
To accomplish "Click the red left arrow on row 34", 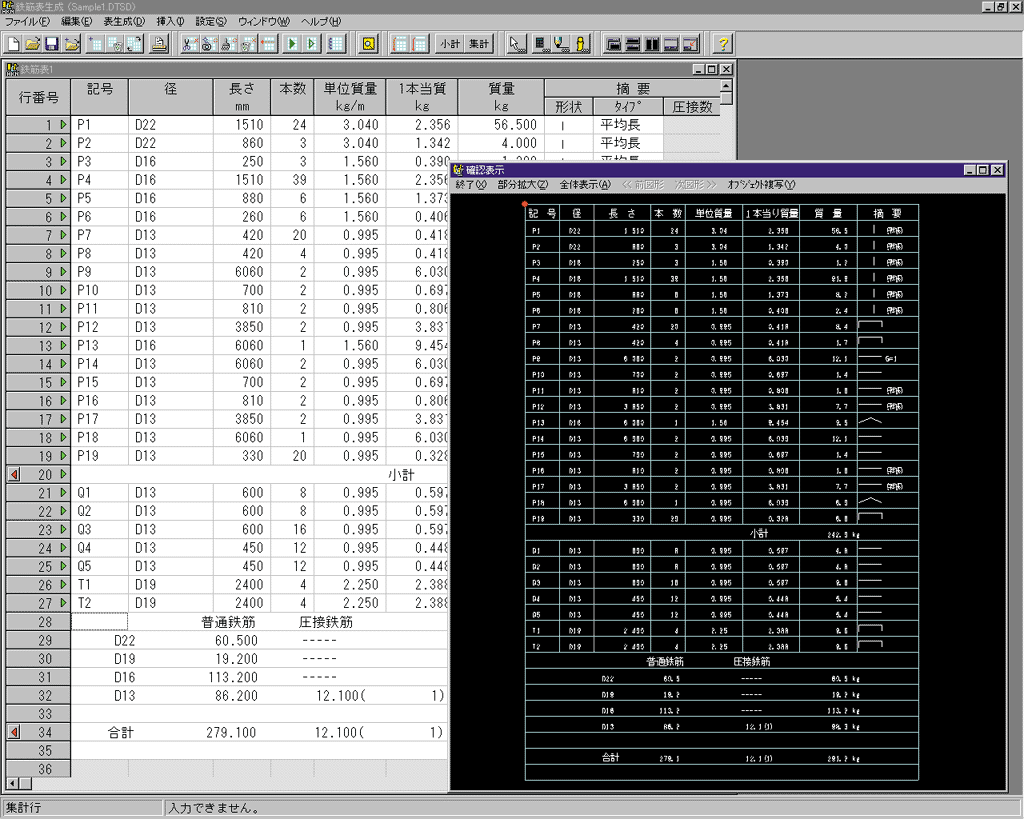I will 14,732.
